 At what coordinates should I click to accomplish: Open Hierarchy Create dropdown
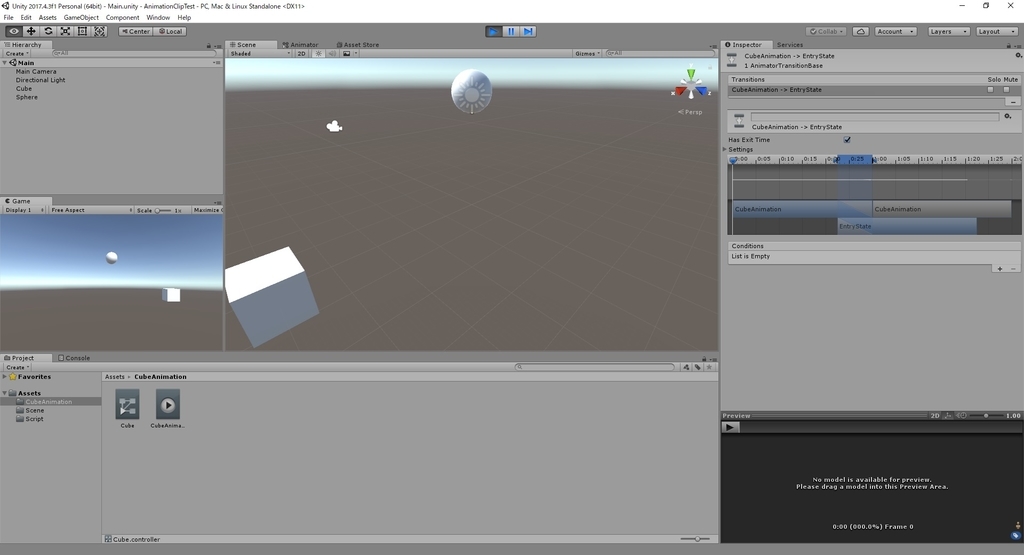pos(17,54)
